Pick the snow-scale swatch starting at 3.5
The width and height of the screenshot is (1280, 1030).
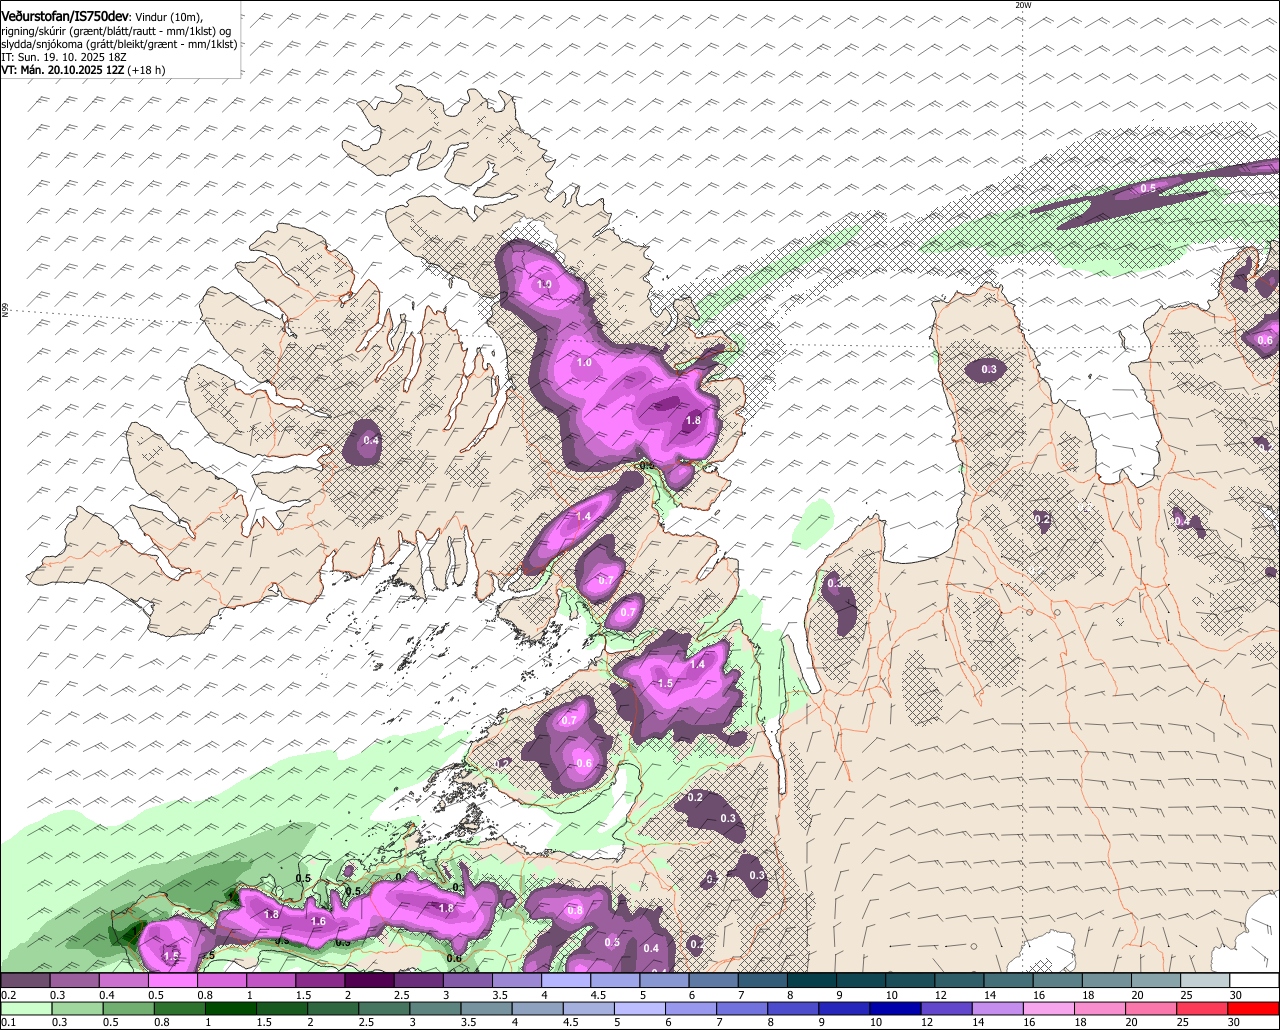pos(517,981)
